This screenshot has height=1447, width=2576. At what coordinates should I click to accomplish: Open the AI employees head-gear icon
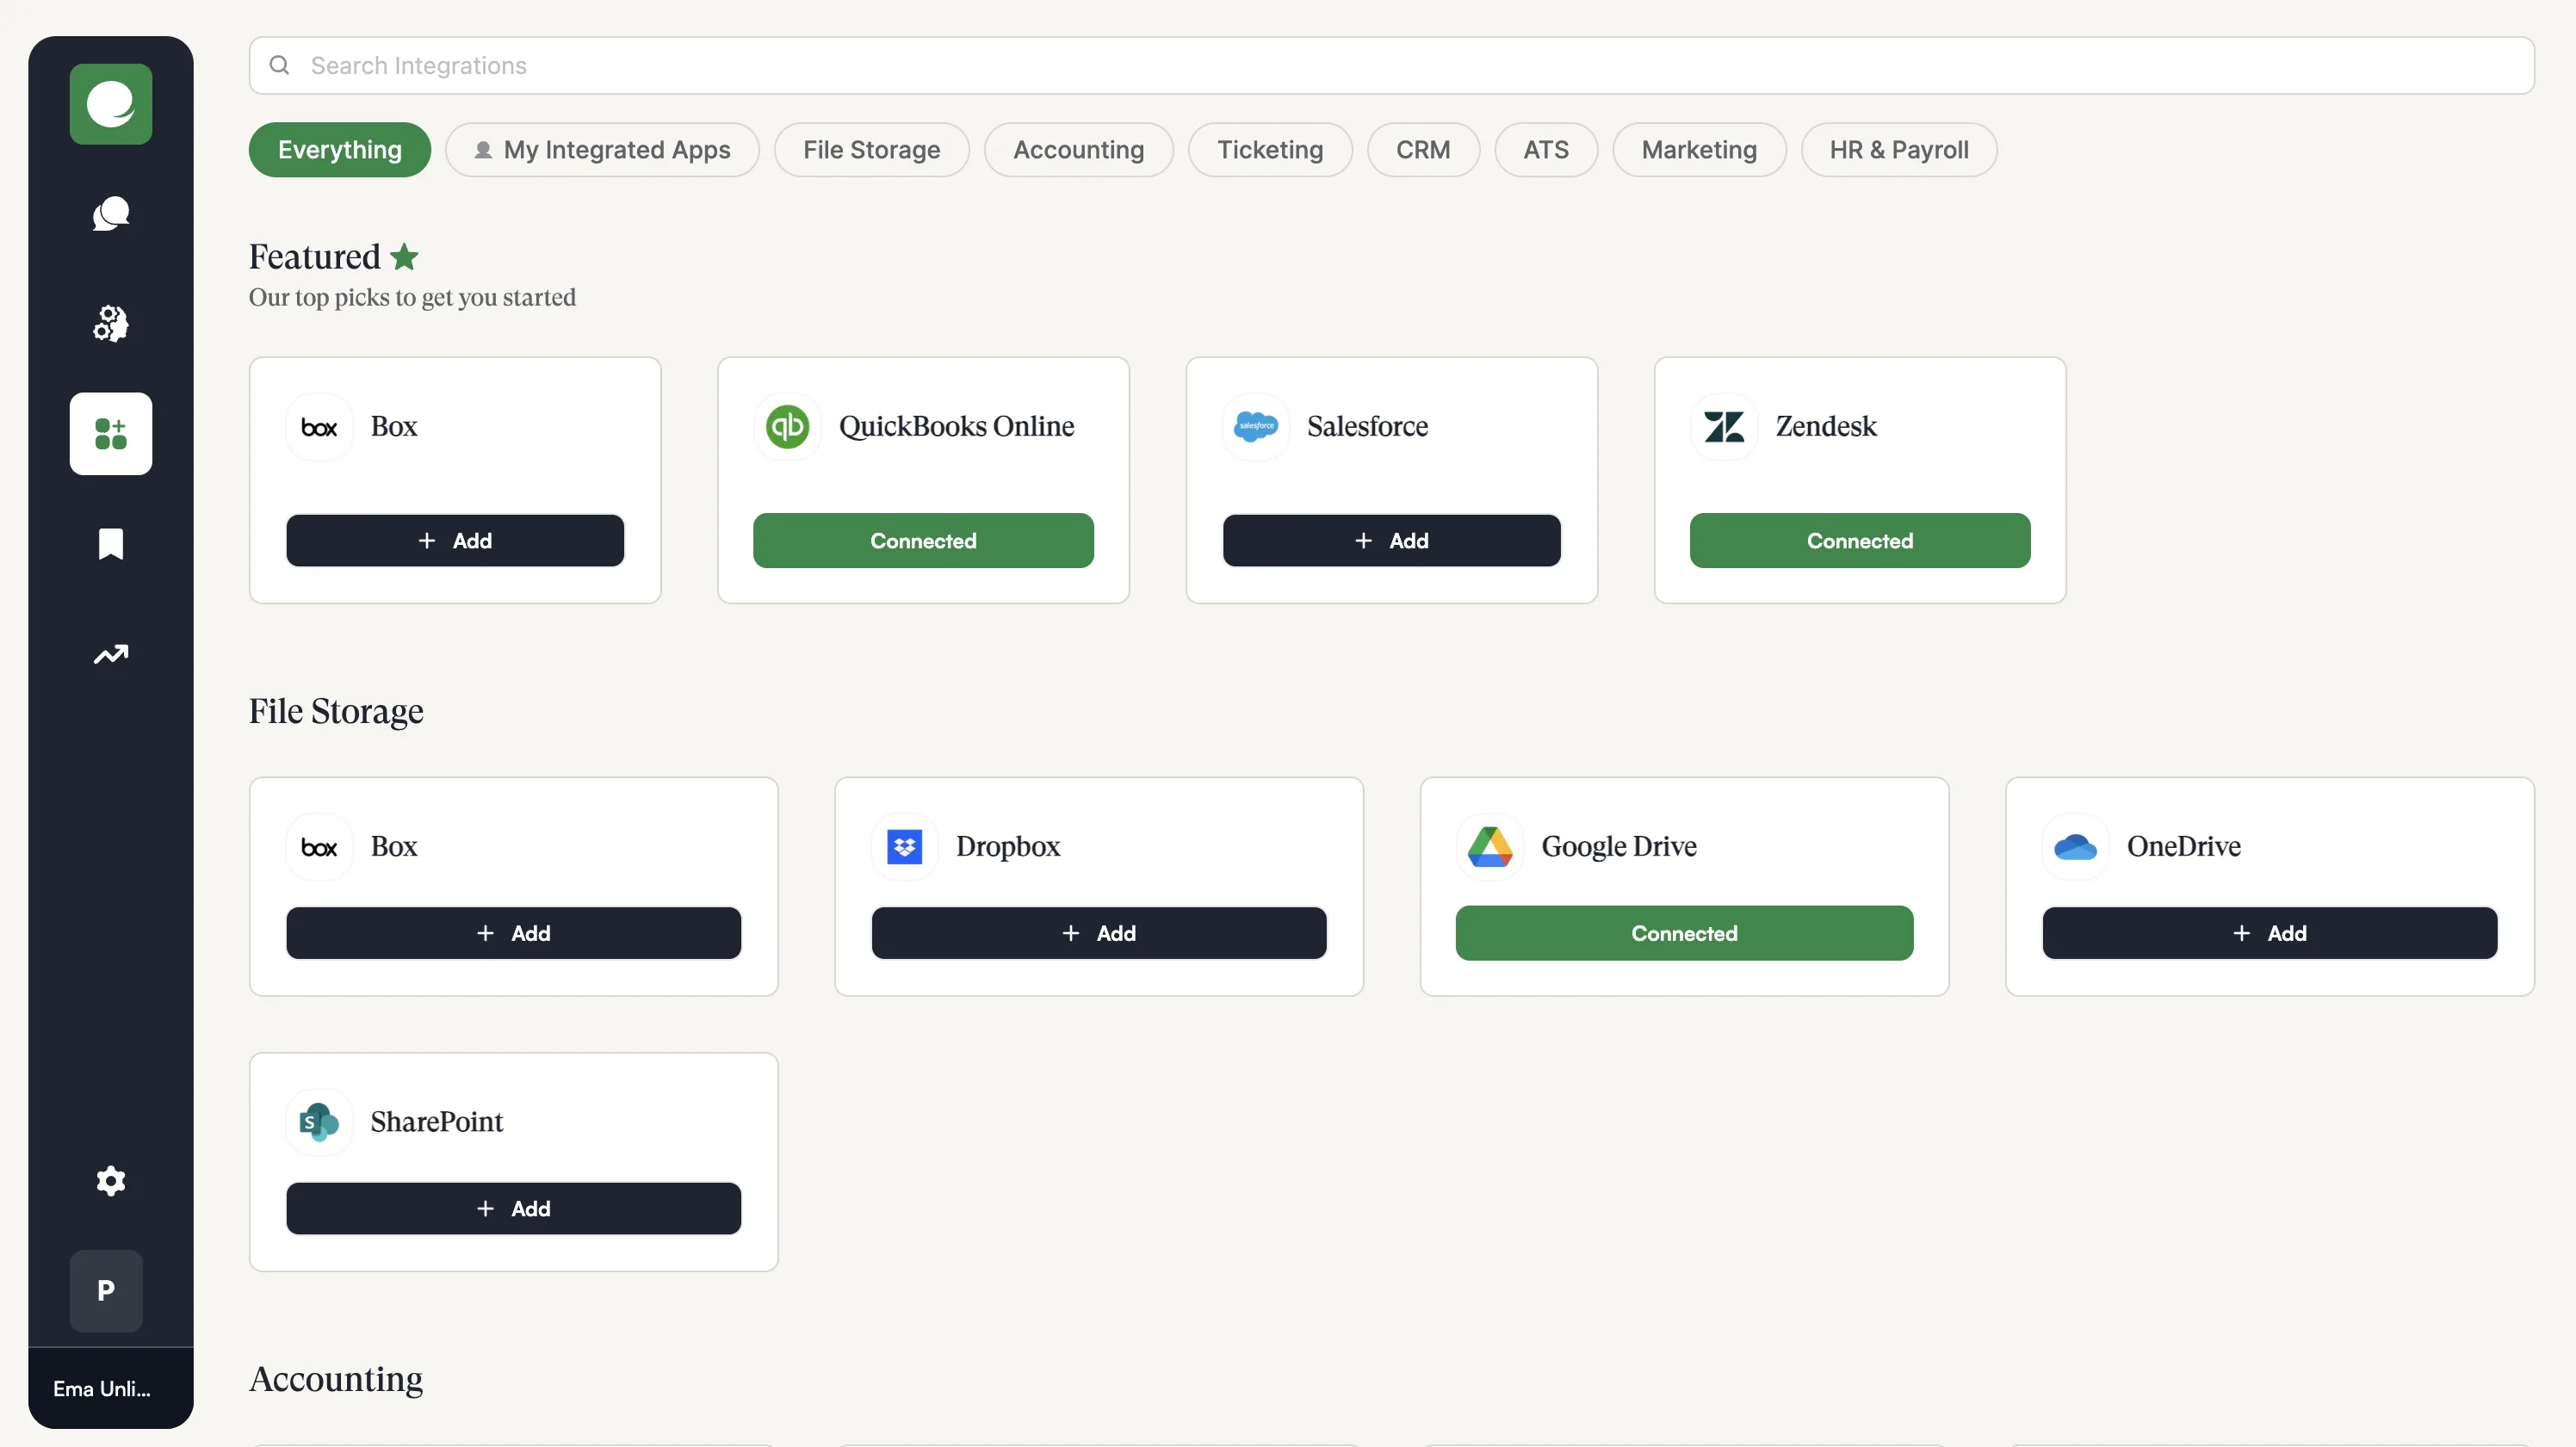click(111, 323)
